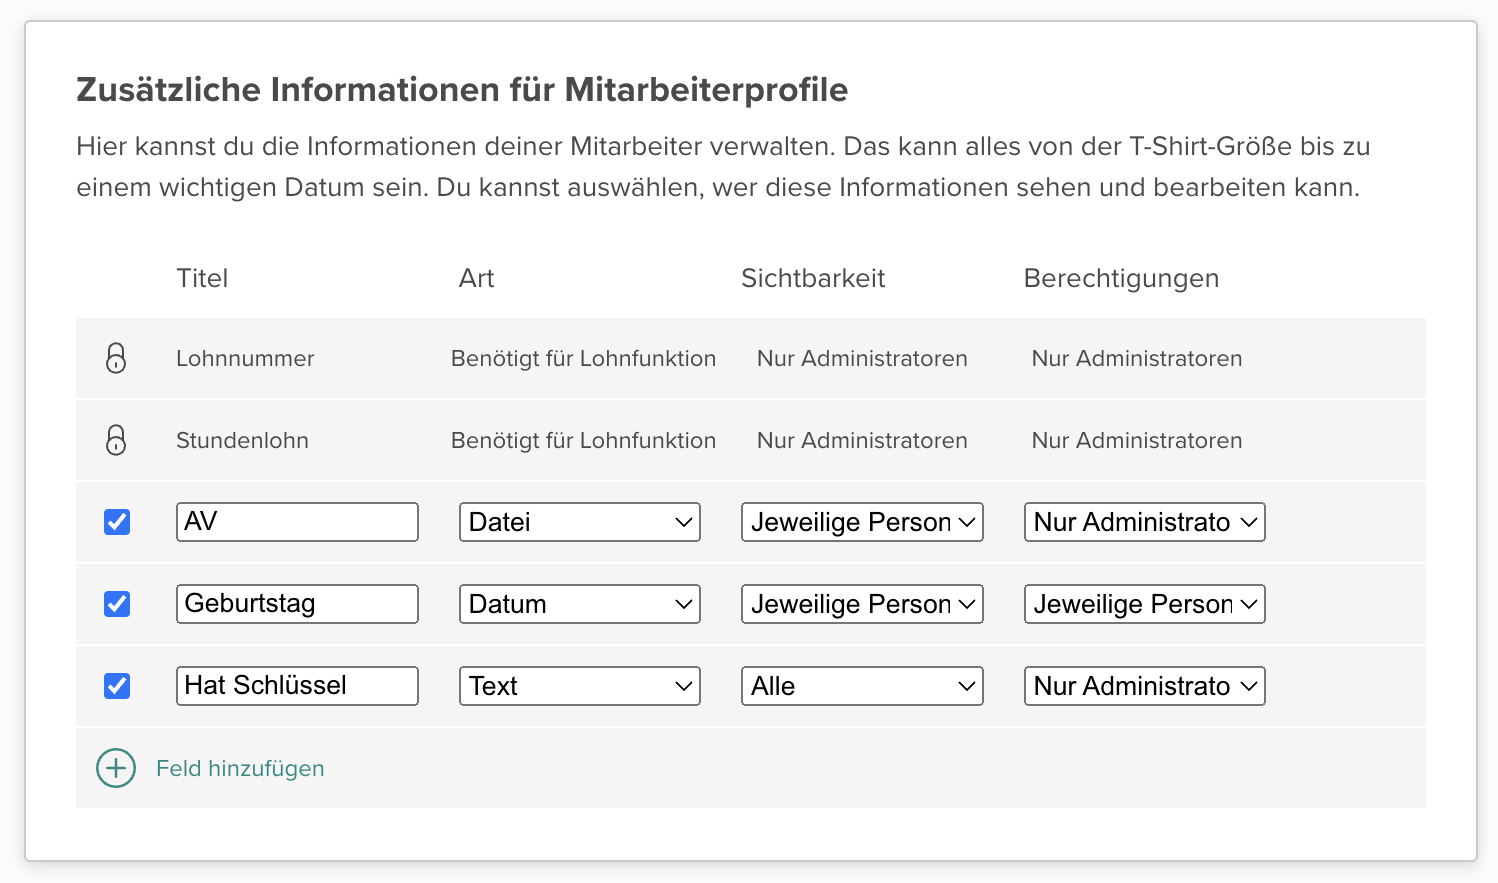Click the AV title input field
Viewport: 1498px width, 883px height.
point(297,522)
